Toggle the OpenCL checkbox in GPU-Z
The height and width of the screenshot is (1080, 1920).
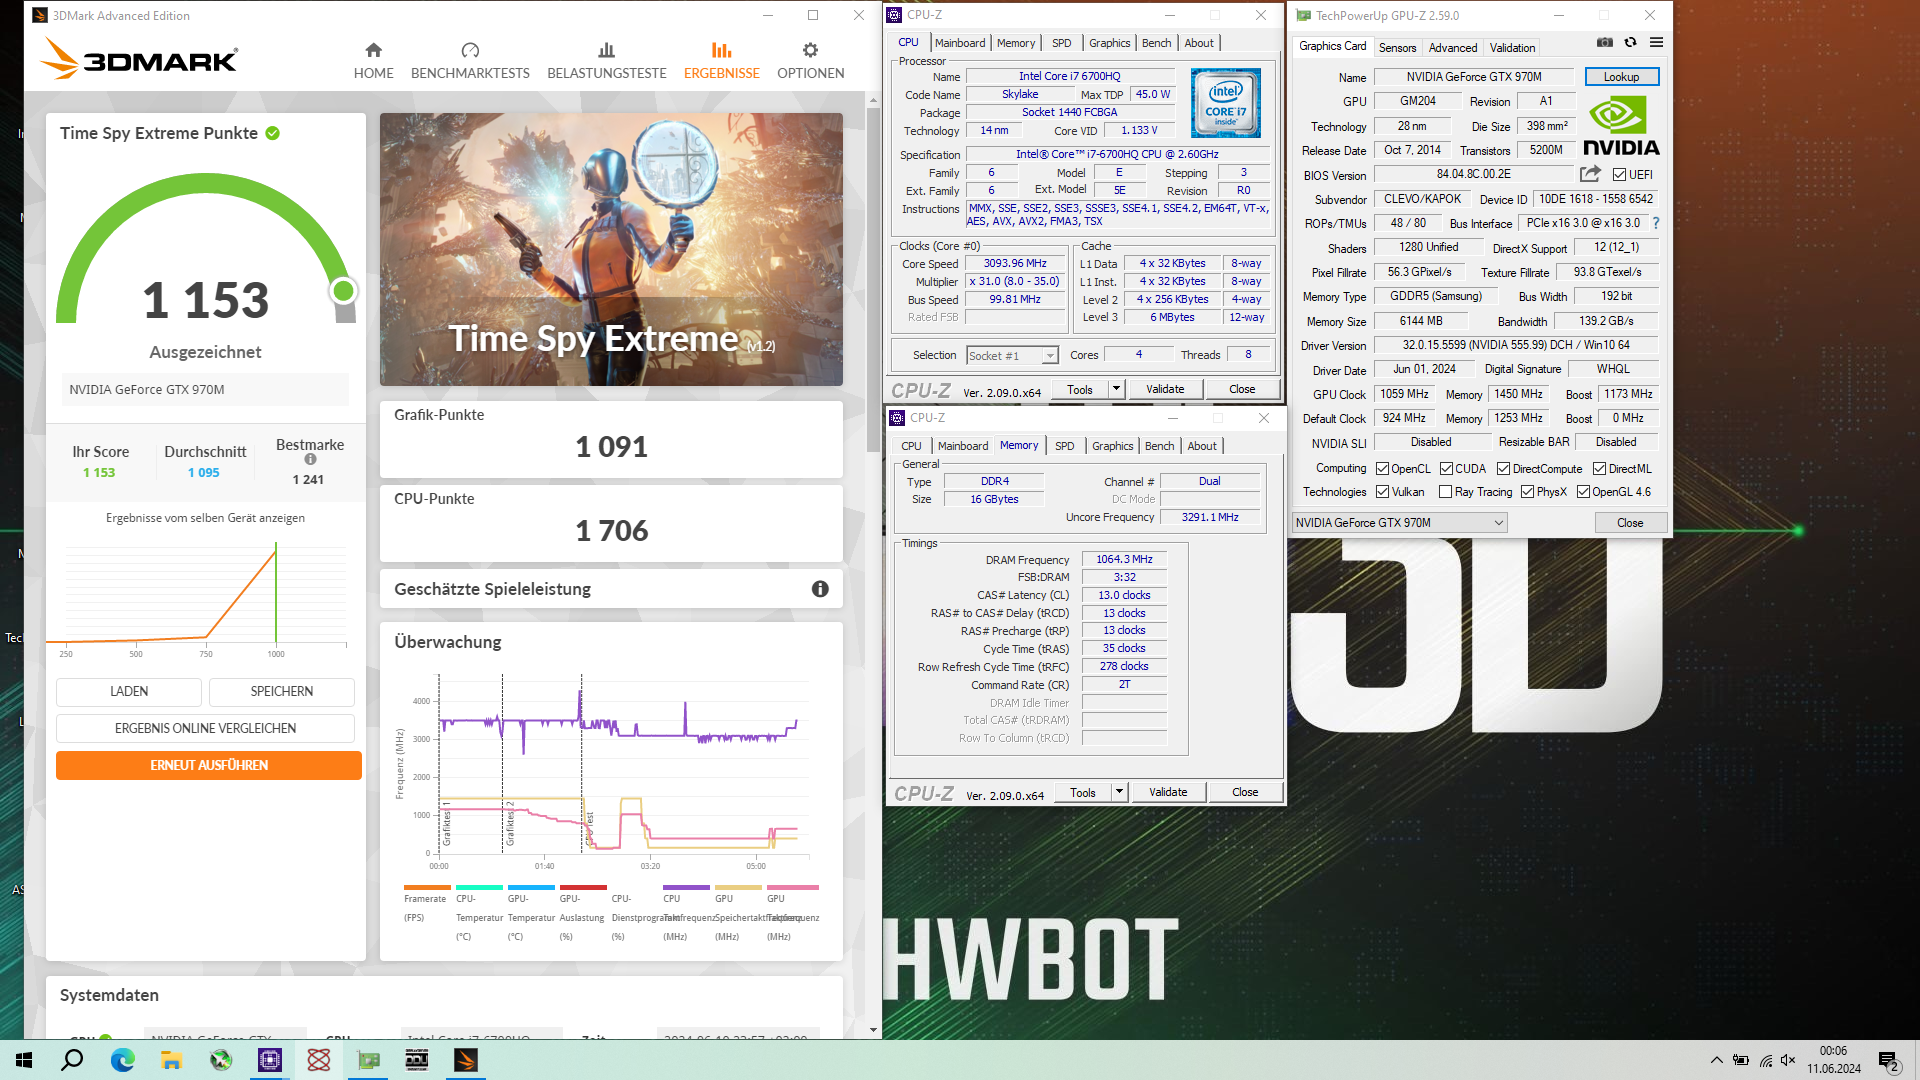coord(1382,469)
